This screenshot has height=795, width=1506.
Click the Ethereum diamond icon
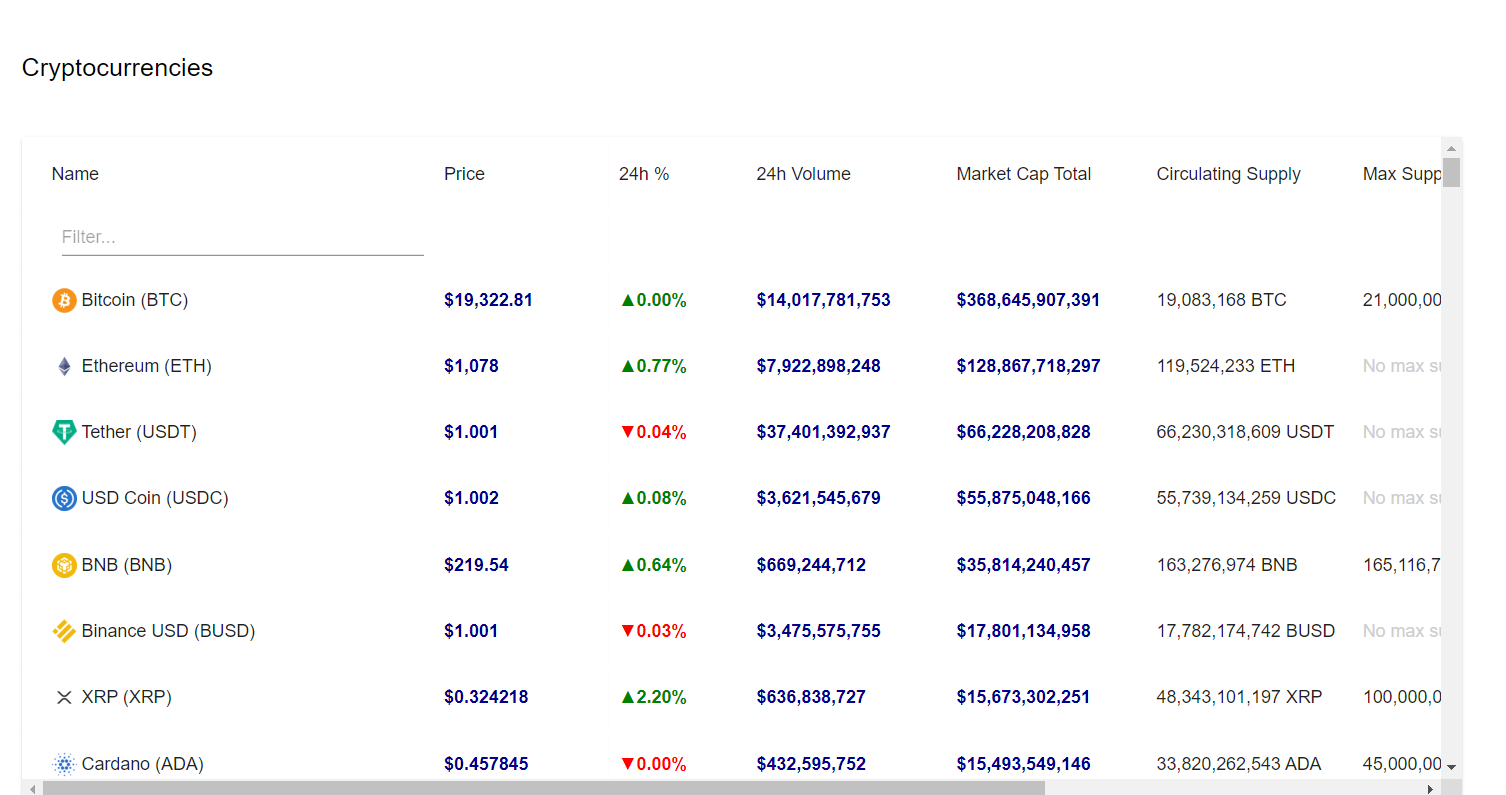(64, 366)
